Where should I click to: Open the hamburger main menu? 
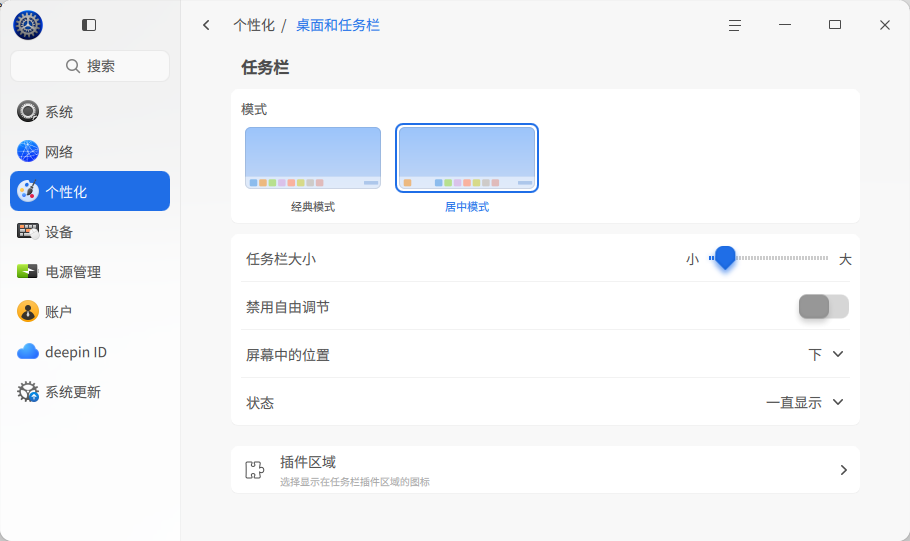(735, 25)
